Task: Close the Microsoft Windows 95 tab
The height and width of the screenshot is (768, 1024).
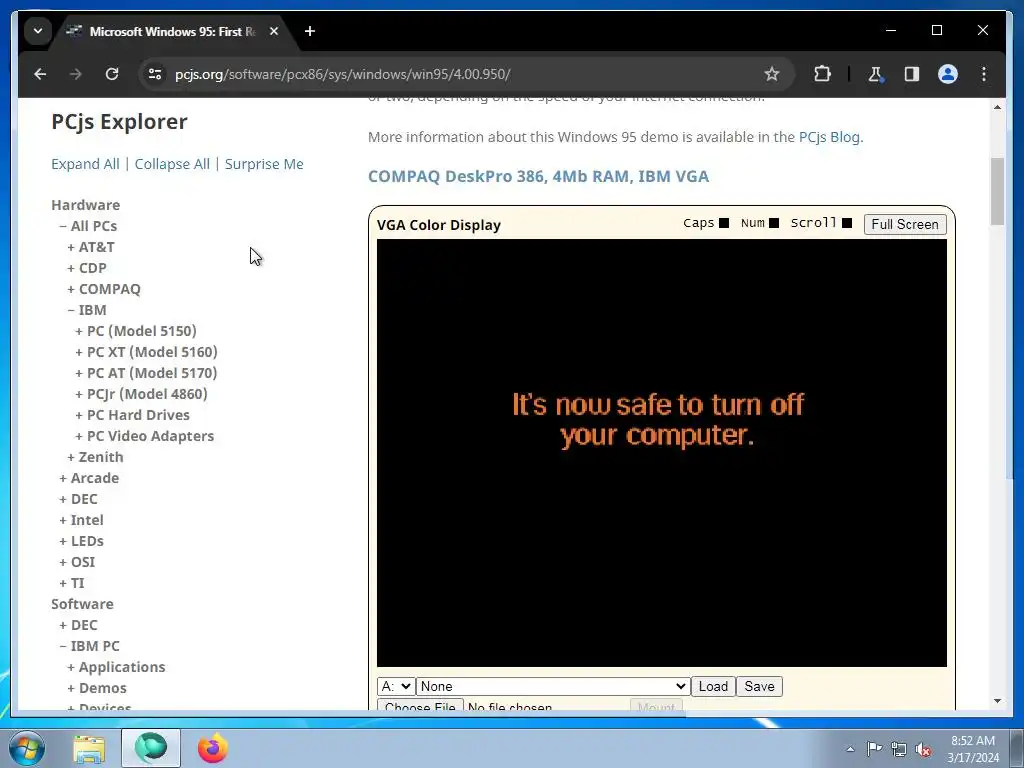Action: point(274,31)
